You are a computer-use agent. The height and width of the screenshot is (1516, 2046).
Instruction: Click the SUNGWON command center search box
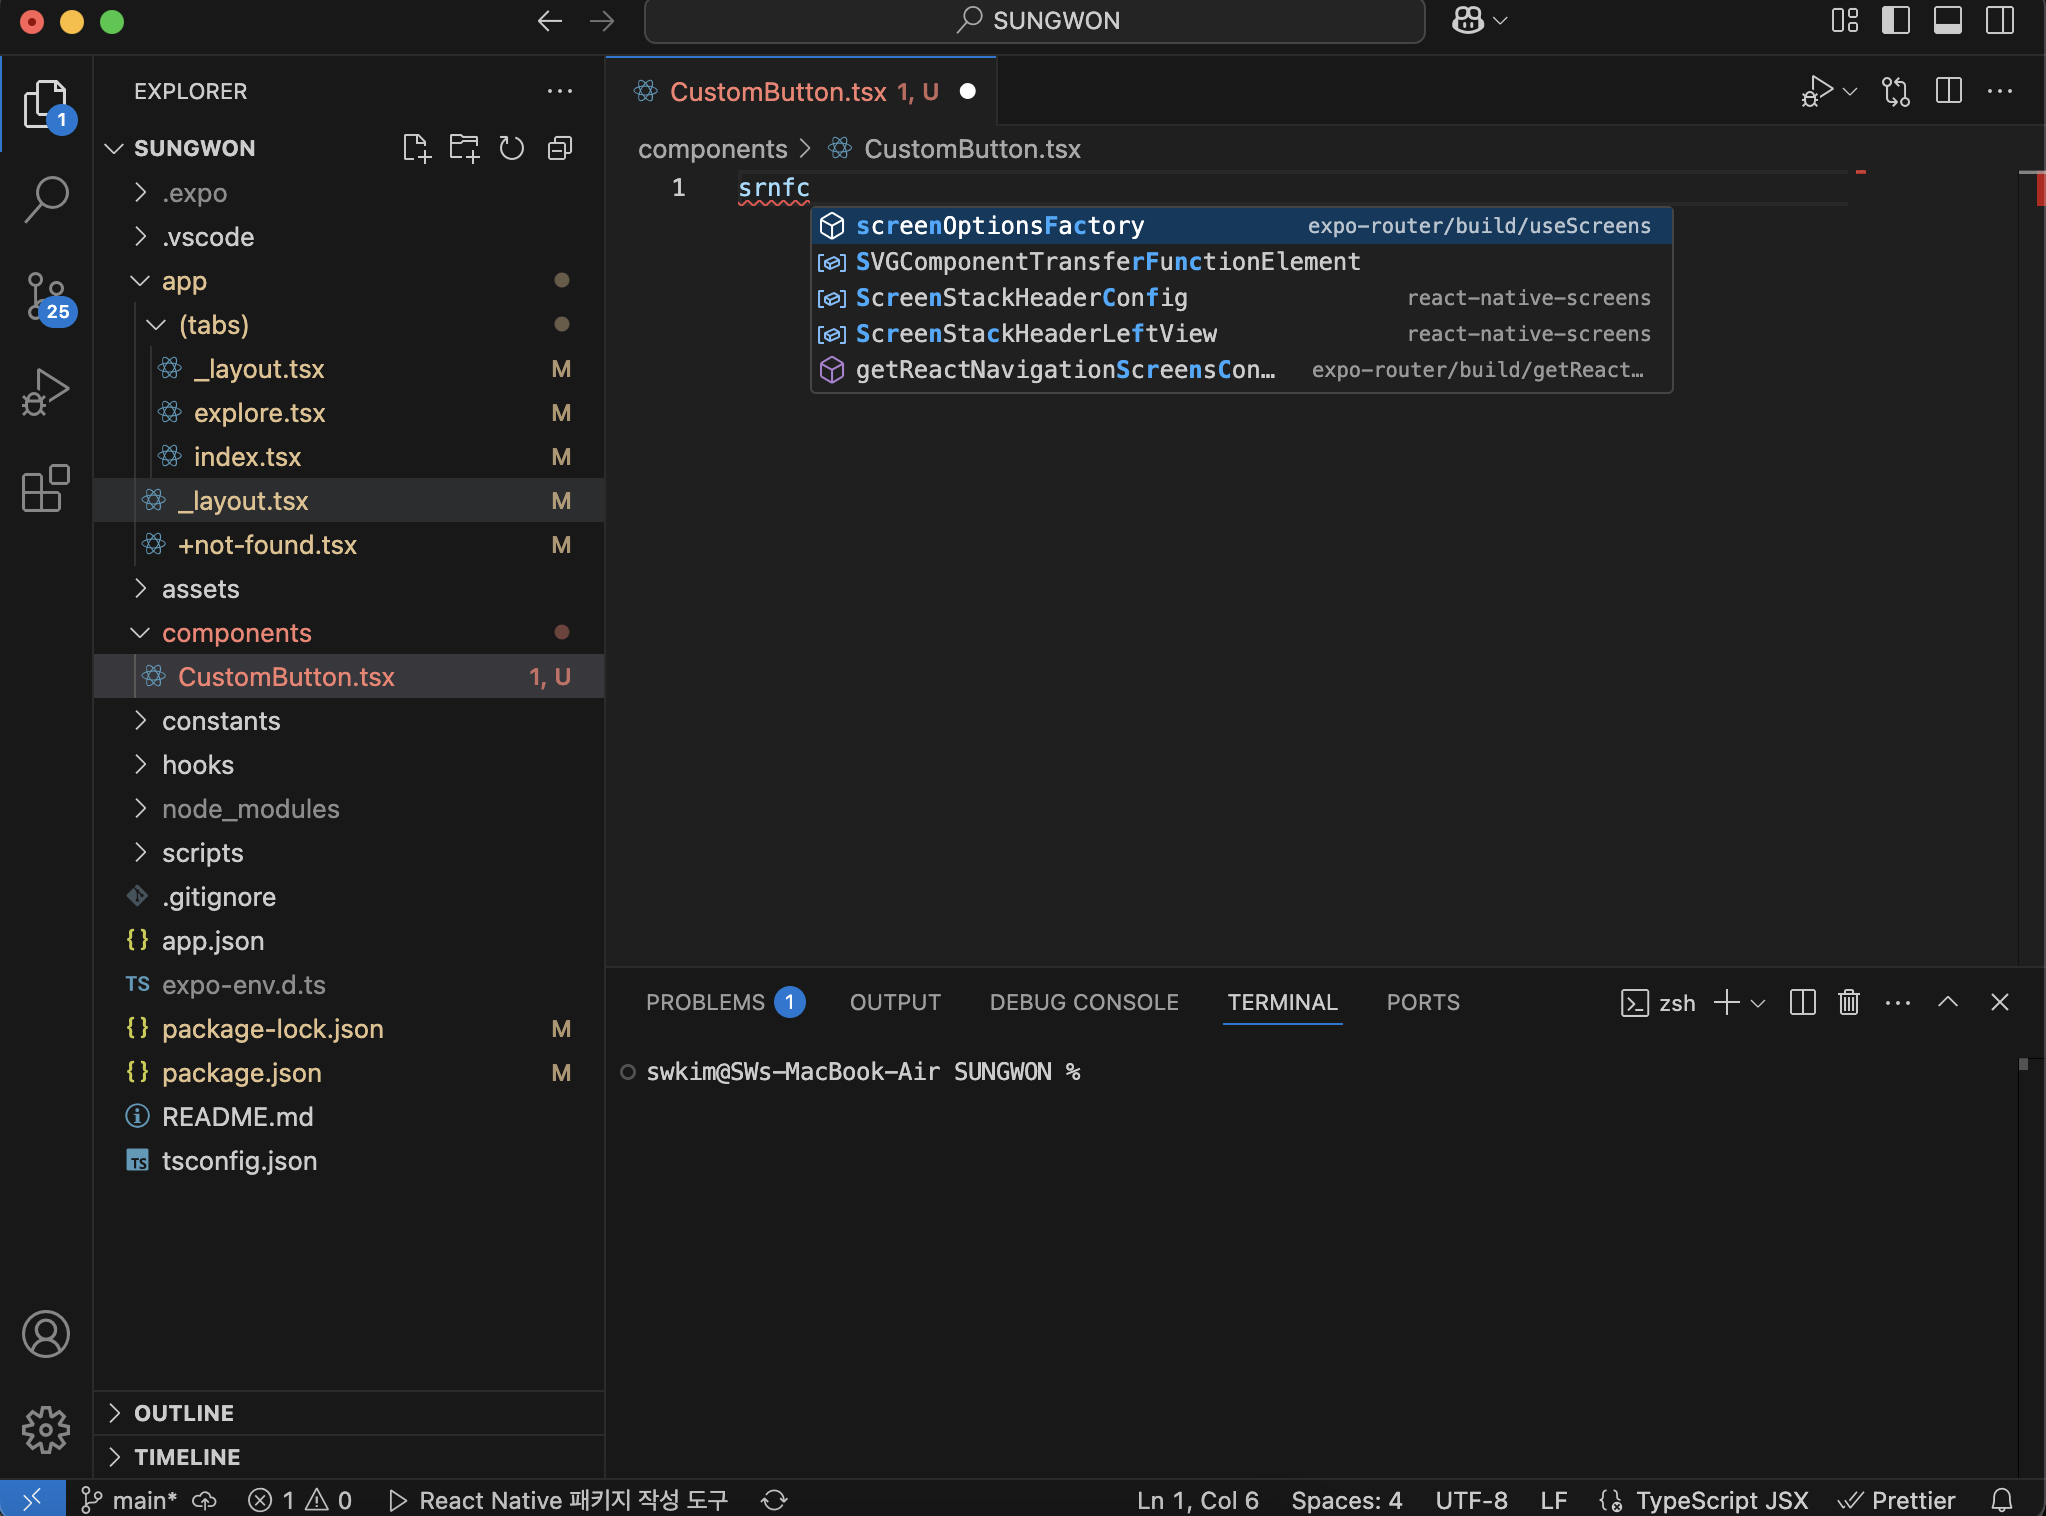point(1034,21)
